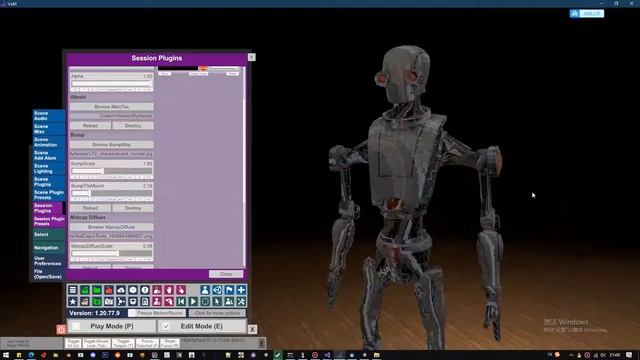
Task: Click the connected nodes icon
Action: click(x=121, y=302)
